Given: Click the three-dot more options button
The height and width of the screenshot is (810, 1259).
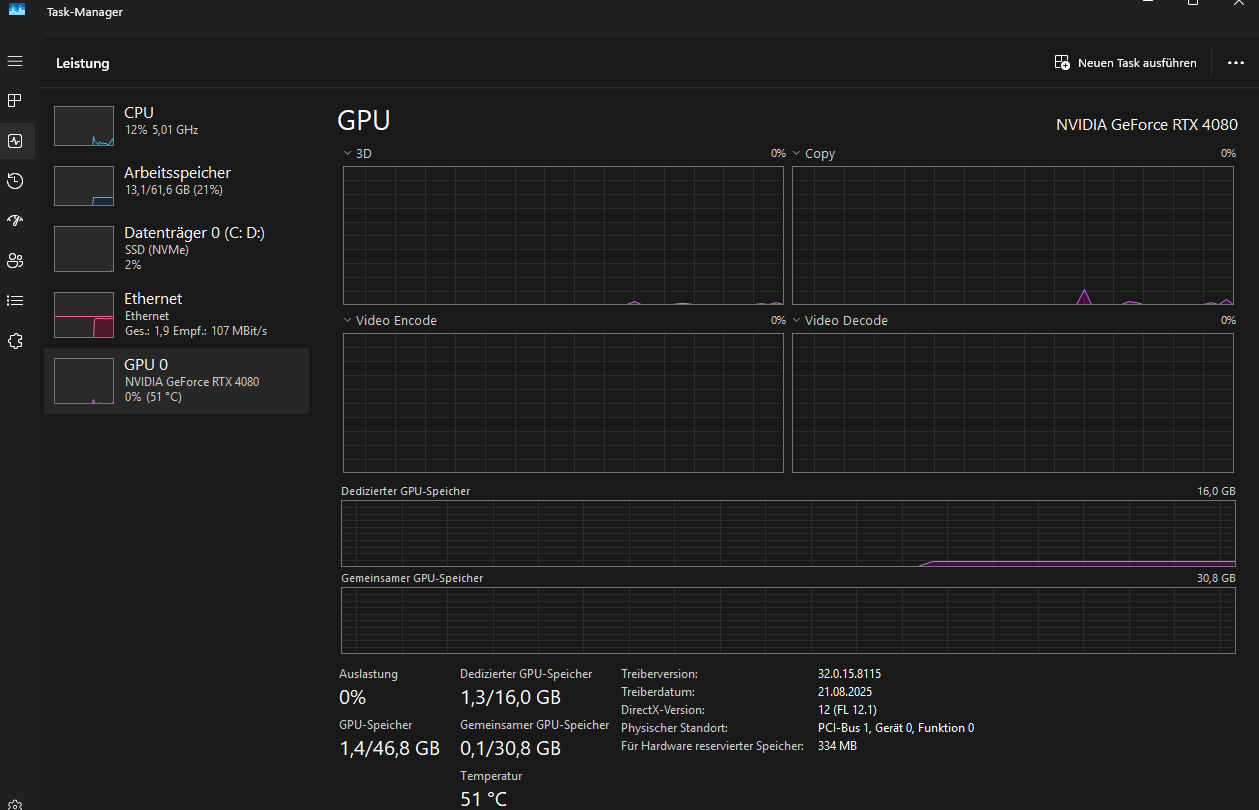Looking at the screenshot, I should [x=1236, y=63].
